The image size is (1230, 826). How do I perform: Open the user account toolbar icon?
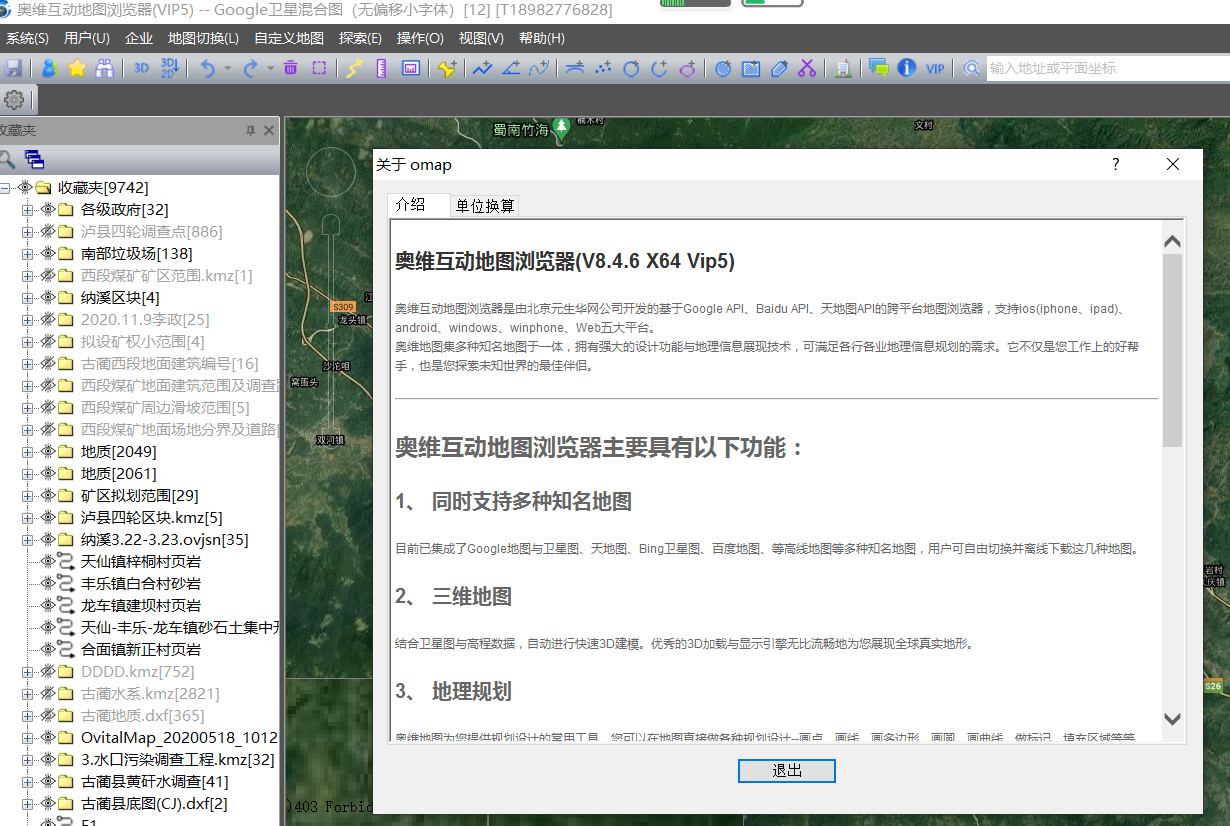click(x=49, y=68)
